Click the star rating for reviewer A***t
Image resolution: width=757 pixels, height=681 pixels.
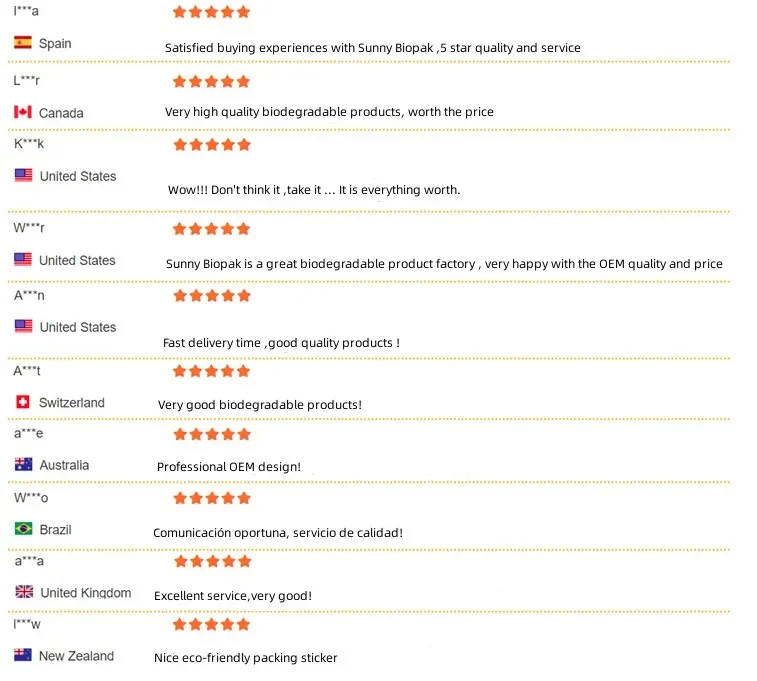[211, 371]
